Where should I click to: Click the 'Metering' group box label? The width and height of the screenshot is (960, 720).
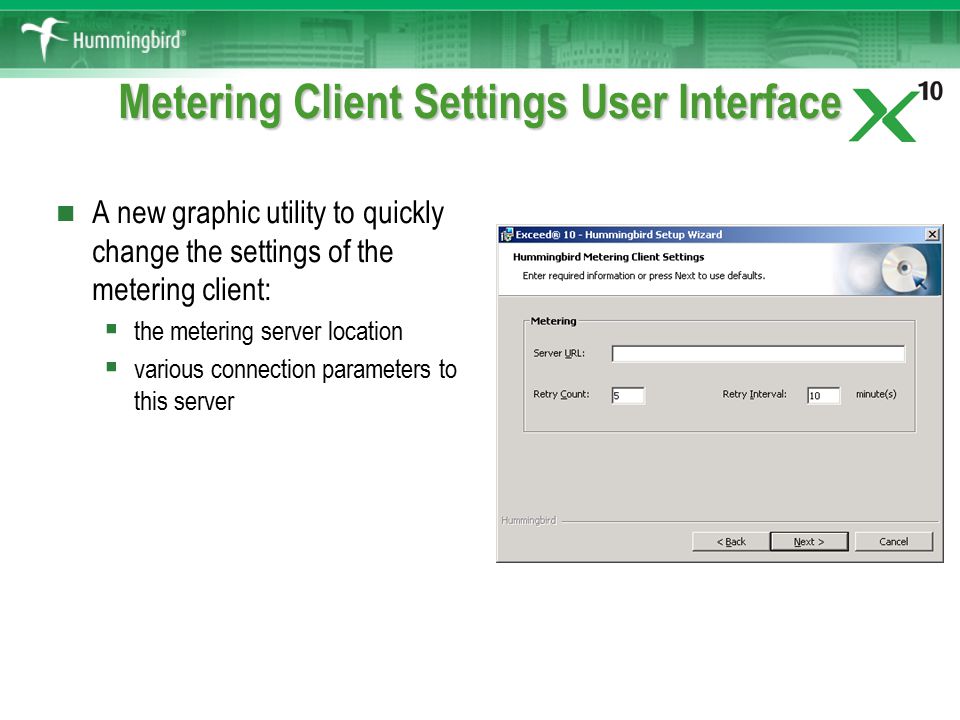553,321
